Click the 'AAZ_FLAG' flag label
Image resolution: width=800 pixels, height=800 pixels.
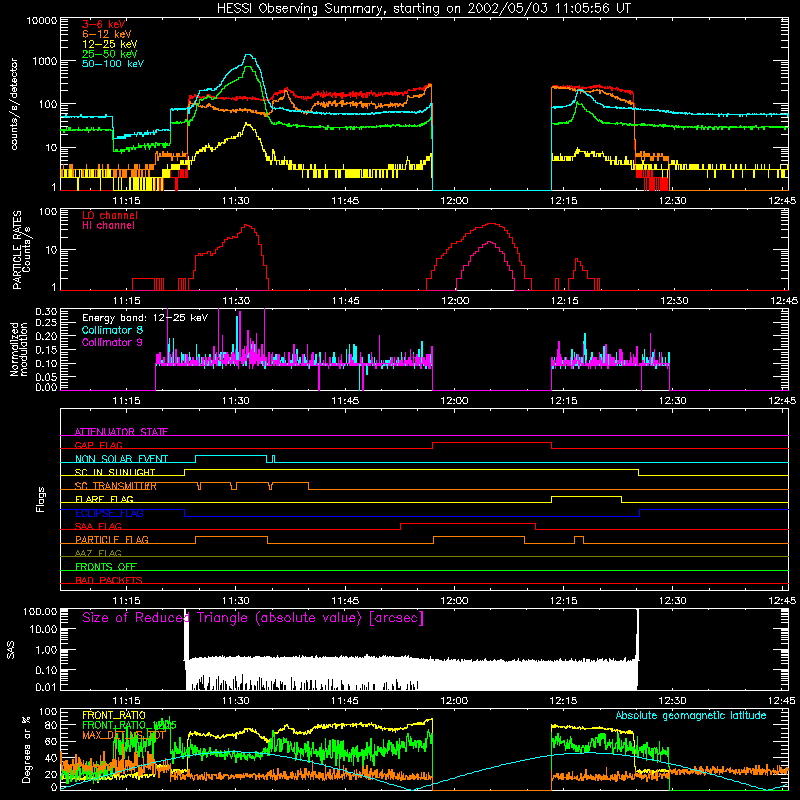click(98, 553)
